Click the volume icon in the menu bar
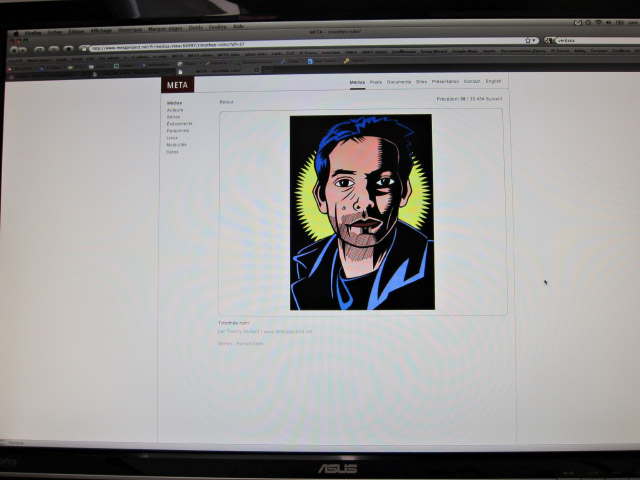640x480 pixels. pyautogui.click(x=609, y=22)
